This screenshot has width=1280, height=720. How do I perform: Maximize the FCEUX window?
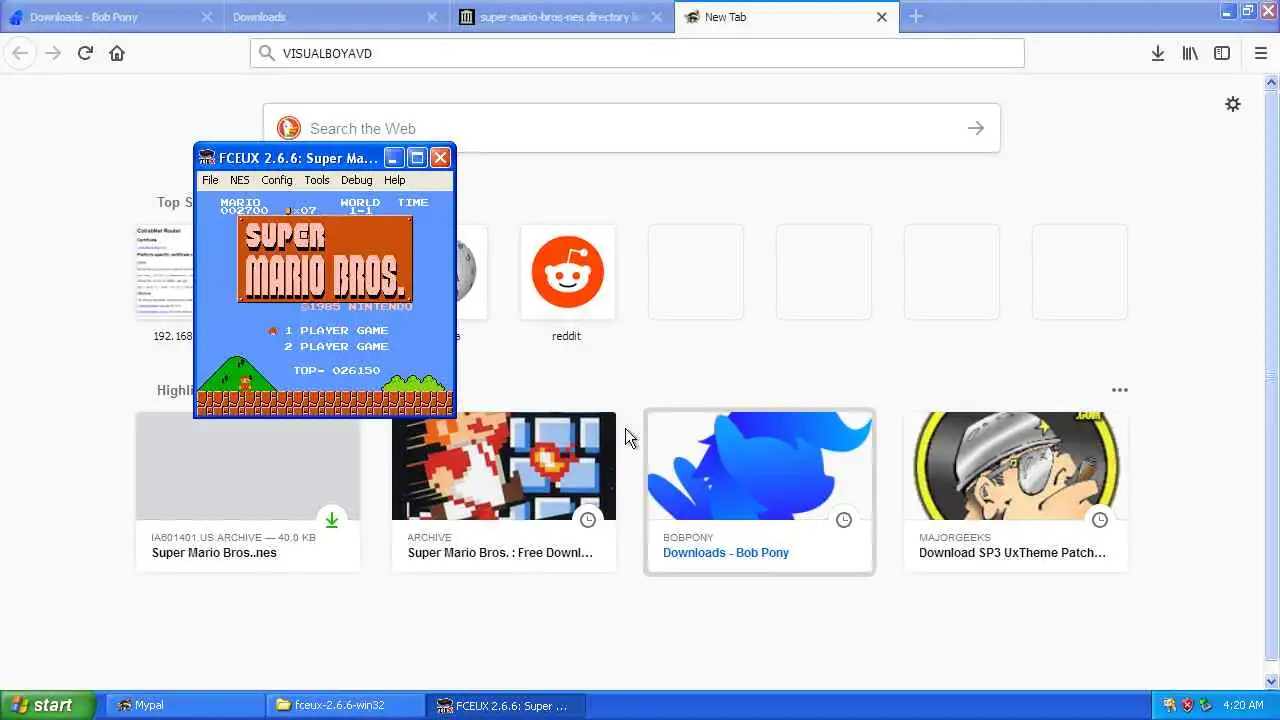tap(417, 158)
